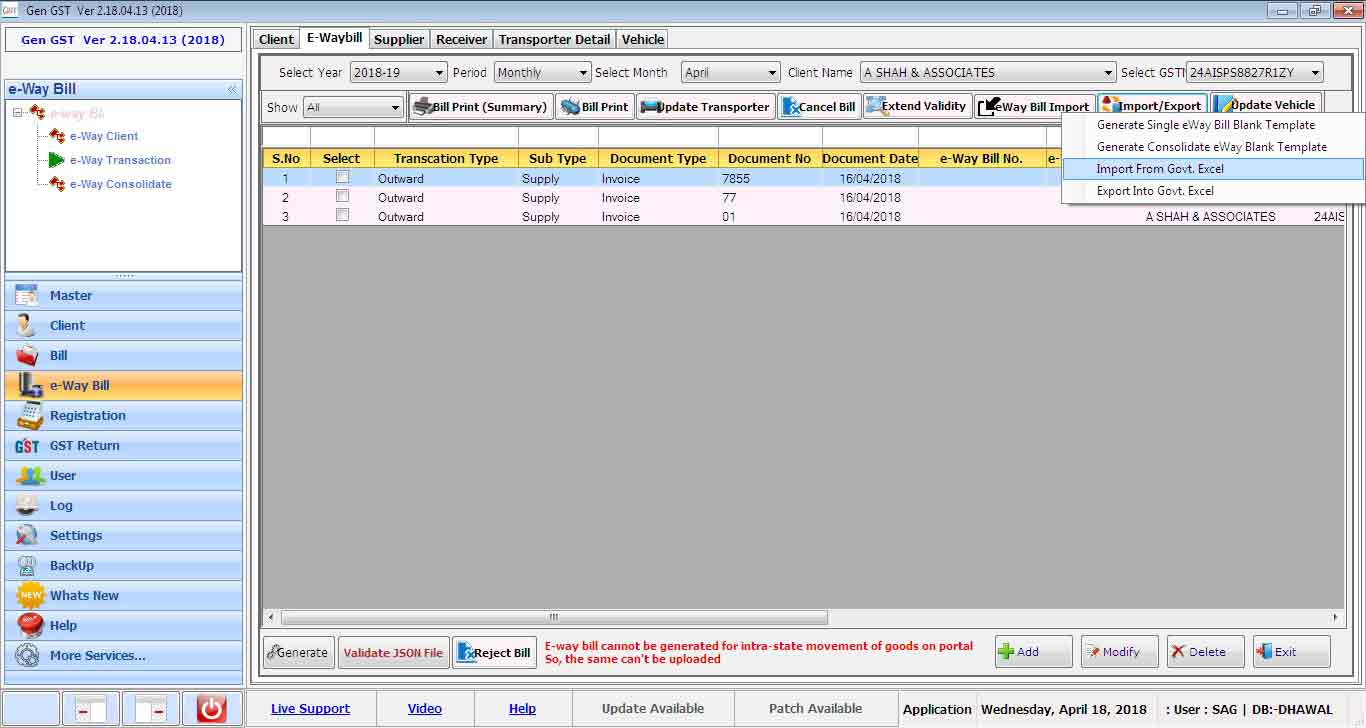
Task: Open the Select Year dropdown
Action: point(440,73)
